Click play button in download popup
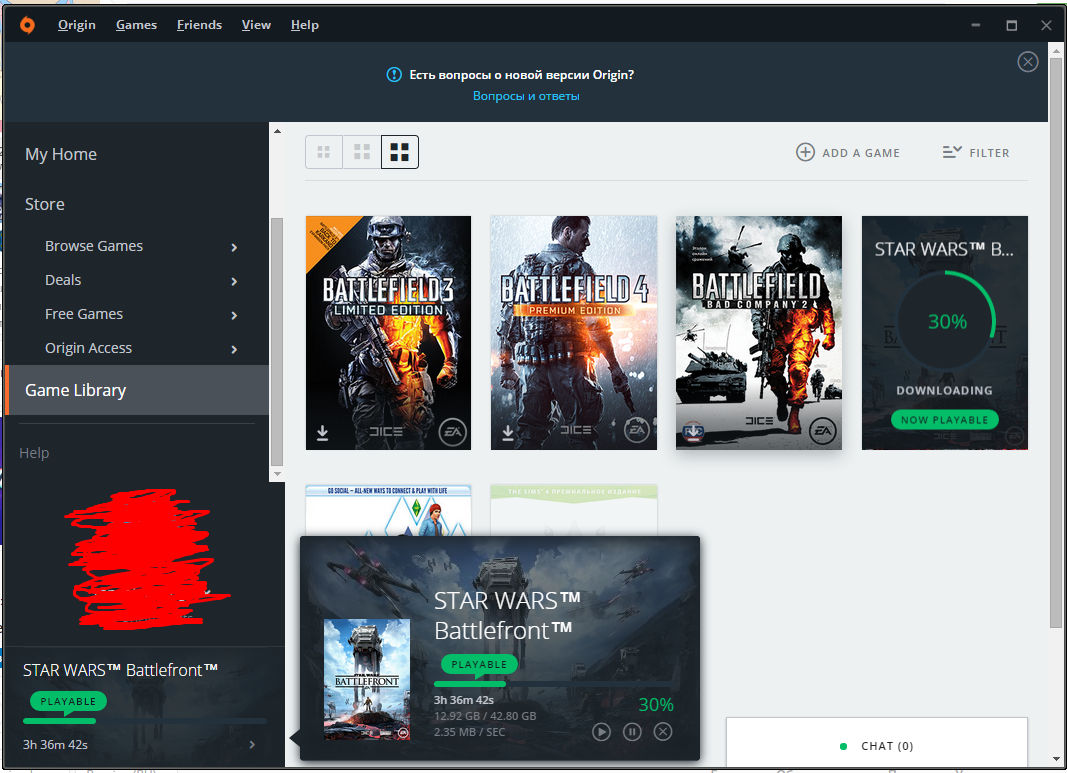 click(601, 732)
